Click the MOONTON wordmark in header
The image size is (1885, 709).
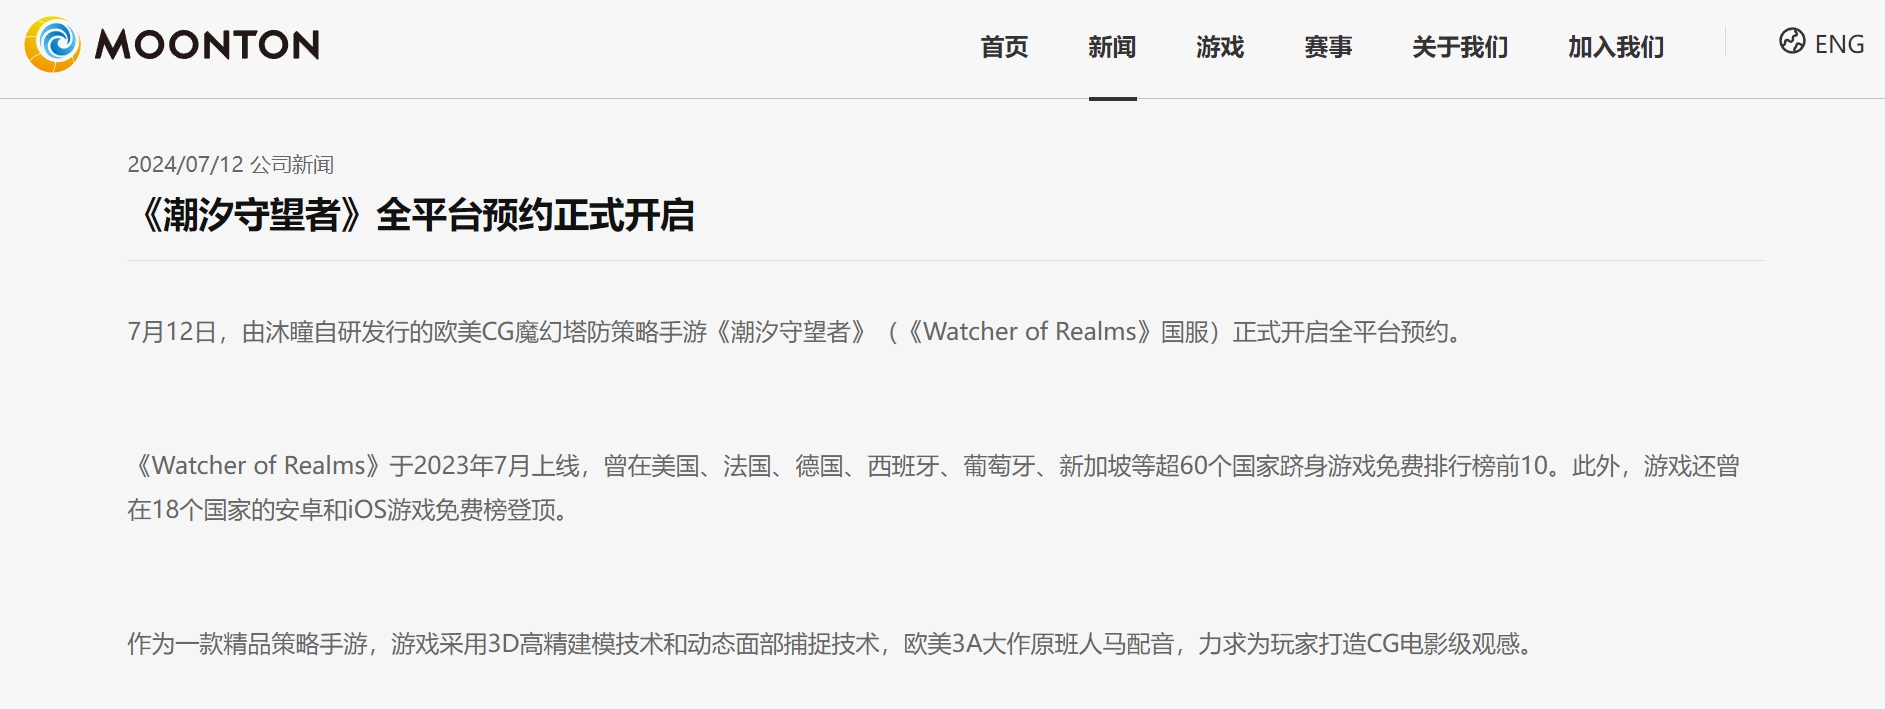(207, 45)
